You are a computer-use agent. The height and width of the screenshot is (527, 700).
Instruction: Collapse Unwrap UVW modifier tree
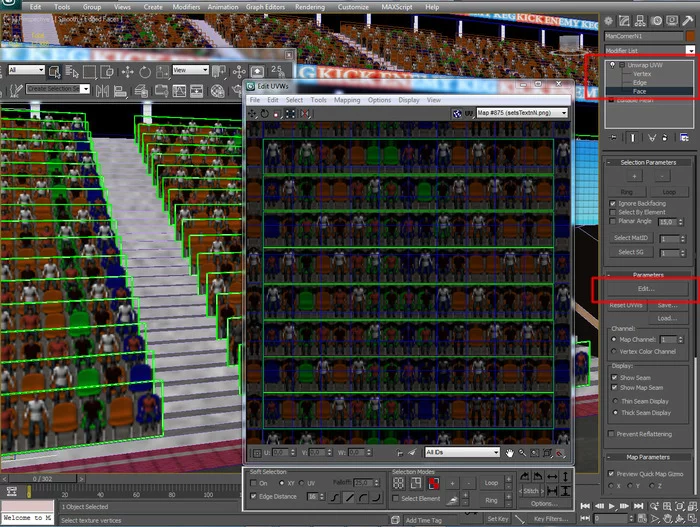click(621, 65)
